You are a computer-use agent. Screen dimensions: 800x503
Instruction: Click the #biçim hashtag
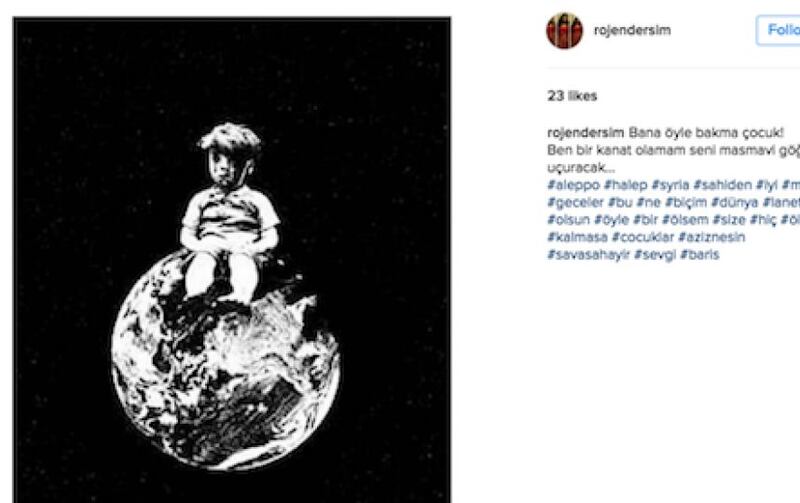click(686, 202)
